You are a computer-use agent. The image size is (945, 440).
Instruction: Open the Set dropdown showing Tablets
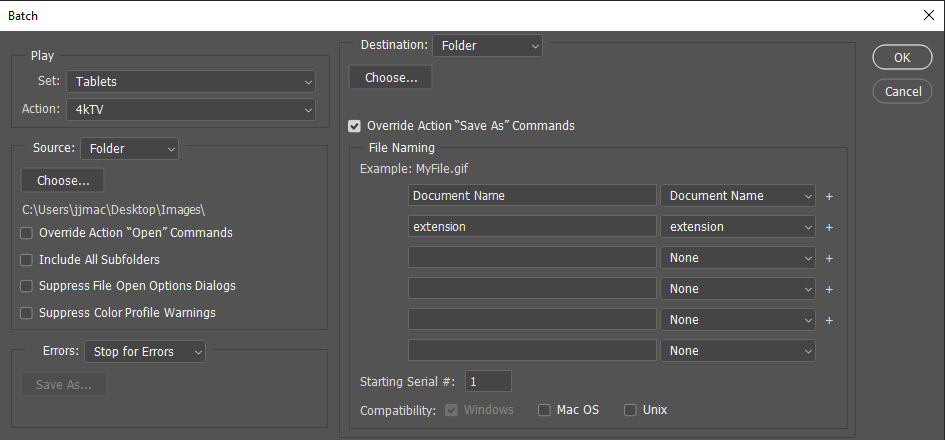click(190, 82)
